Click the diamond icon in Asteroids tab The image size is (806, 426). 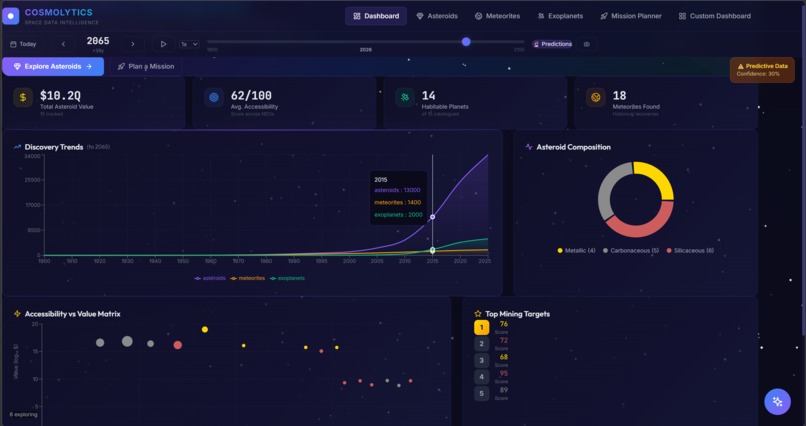(x=420, y=16)
